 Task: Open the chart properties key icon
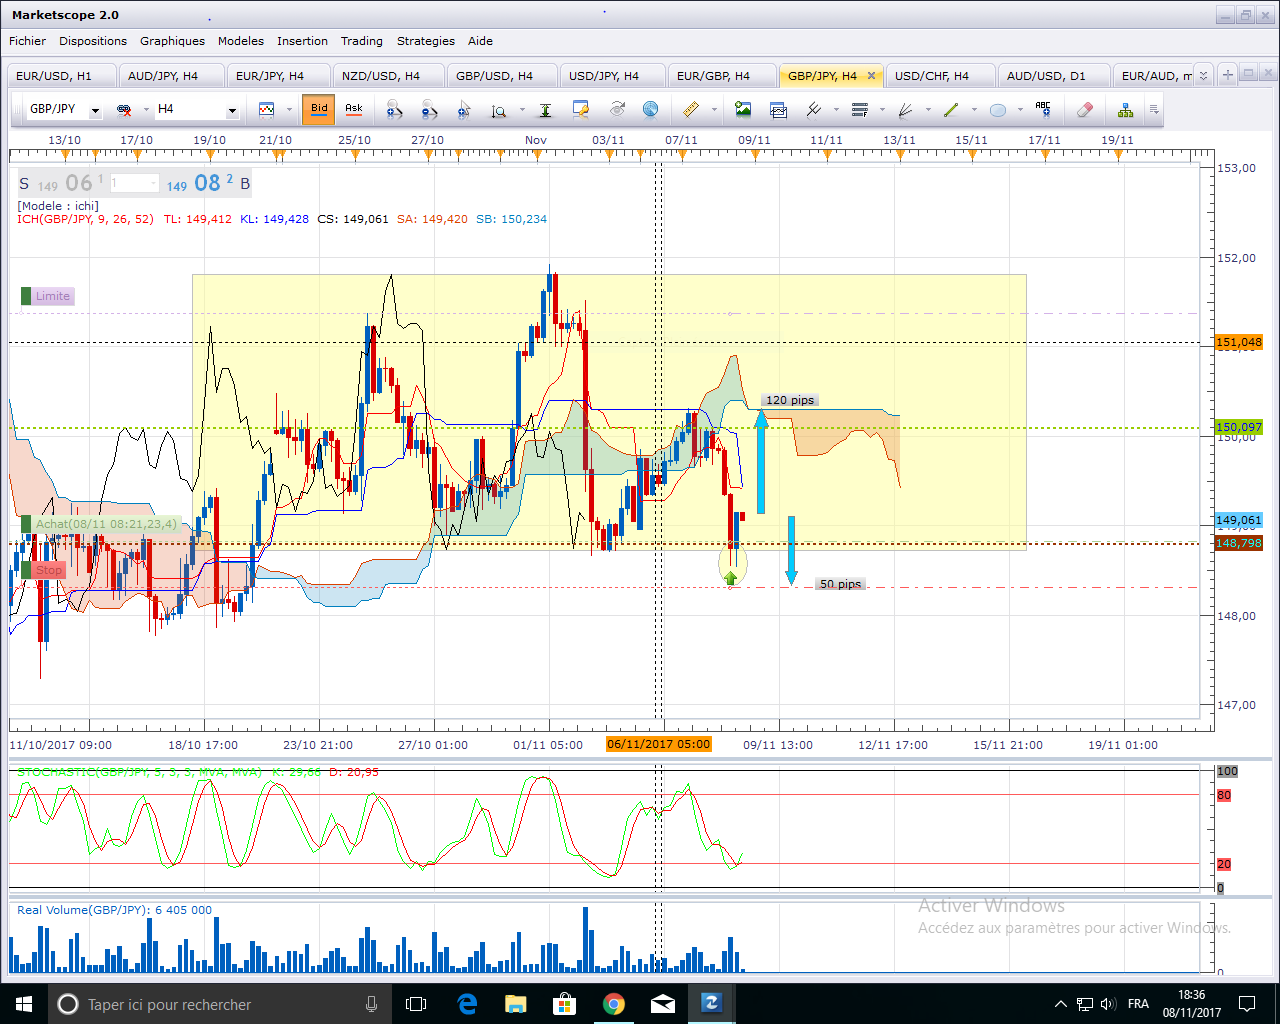pyautogui.click(x=580, y=109)
